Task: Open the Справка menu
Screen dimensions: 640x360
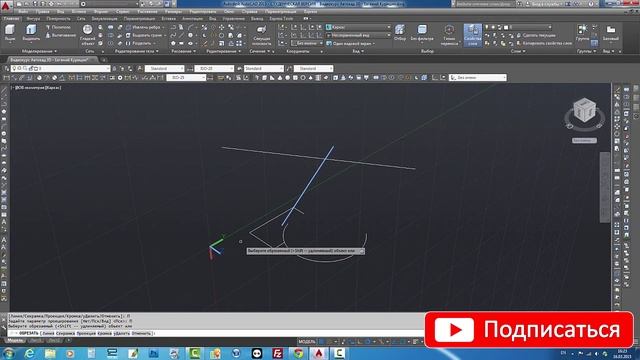Action: click(249, 12)
